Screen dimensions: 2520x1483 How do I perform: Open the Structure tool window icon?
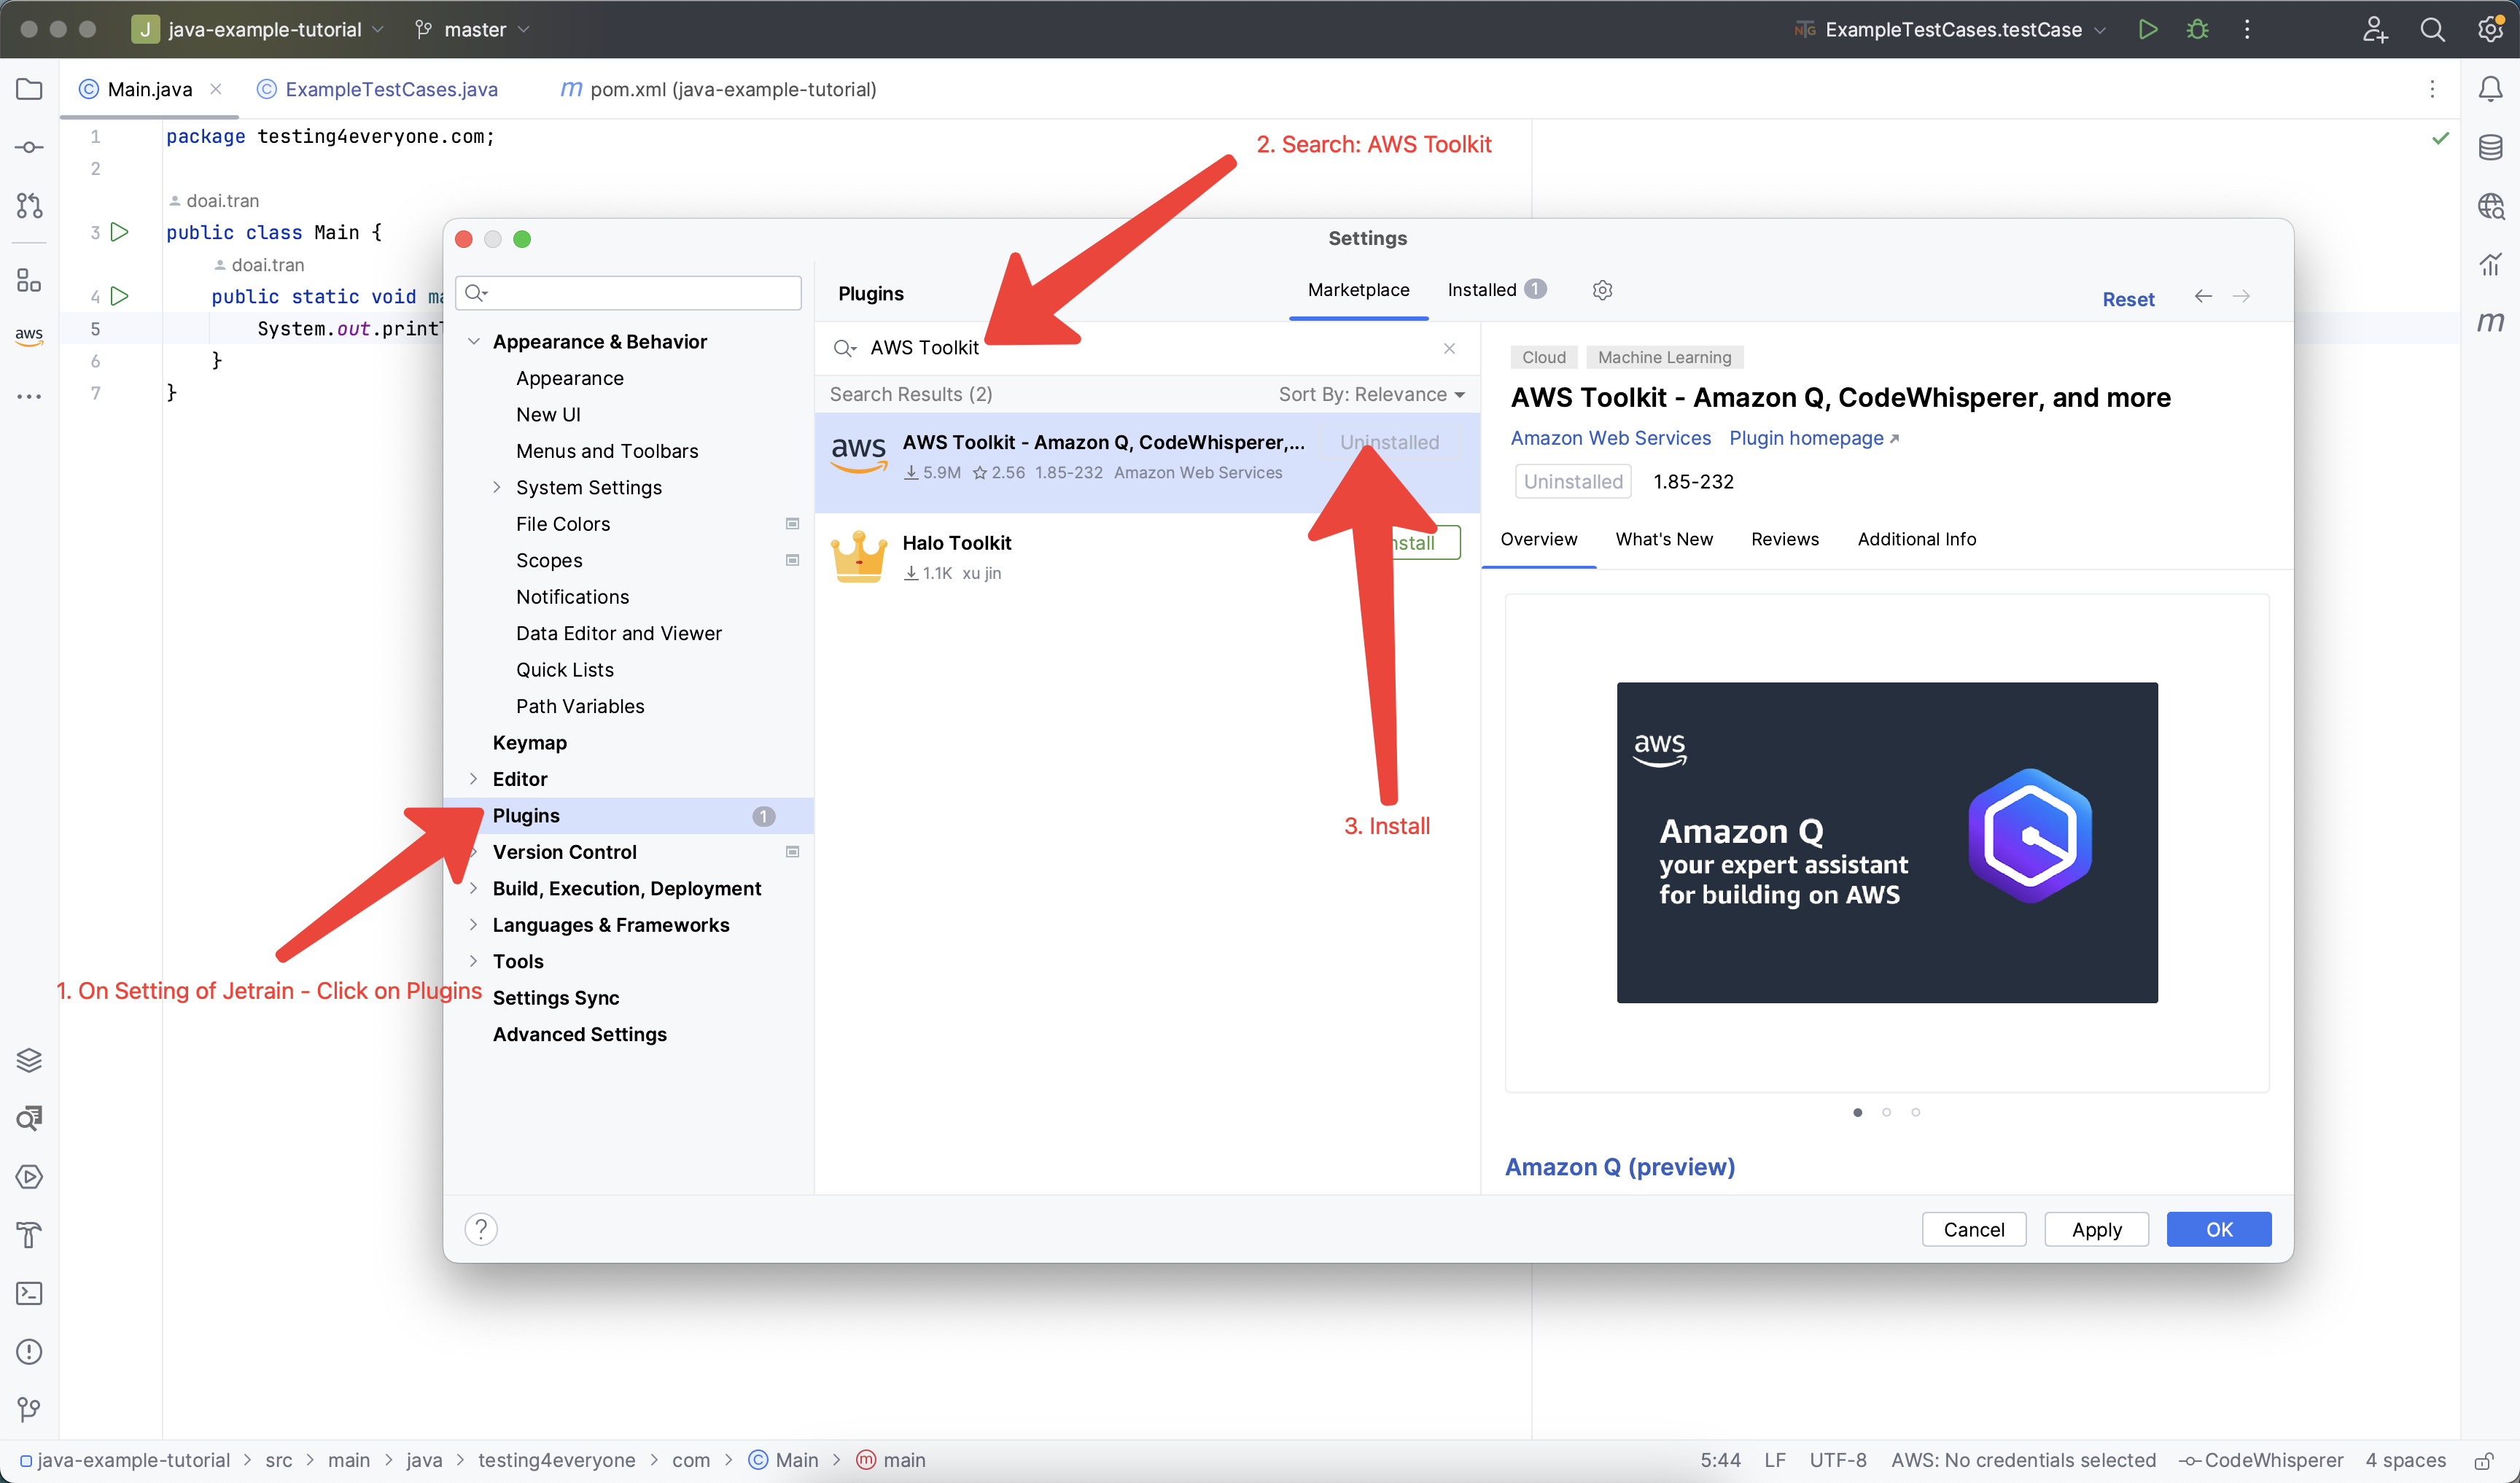tap(29, 280)
